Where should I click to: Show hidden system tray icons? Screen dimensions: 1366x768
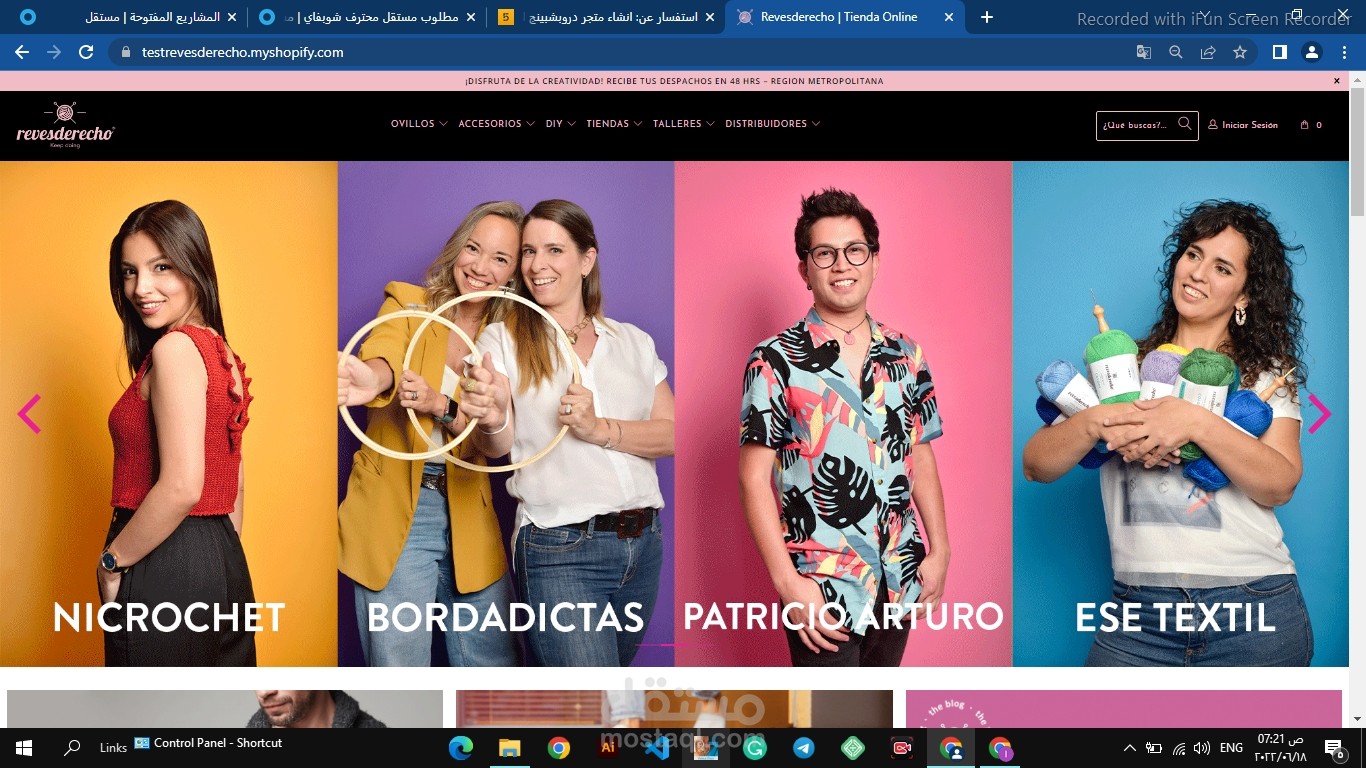coord(1130,748)
